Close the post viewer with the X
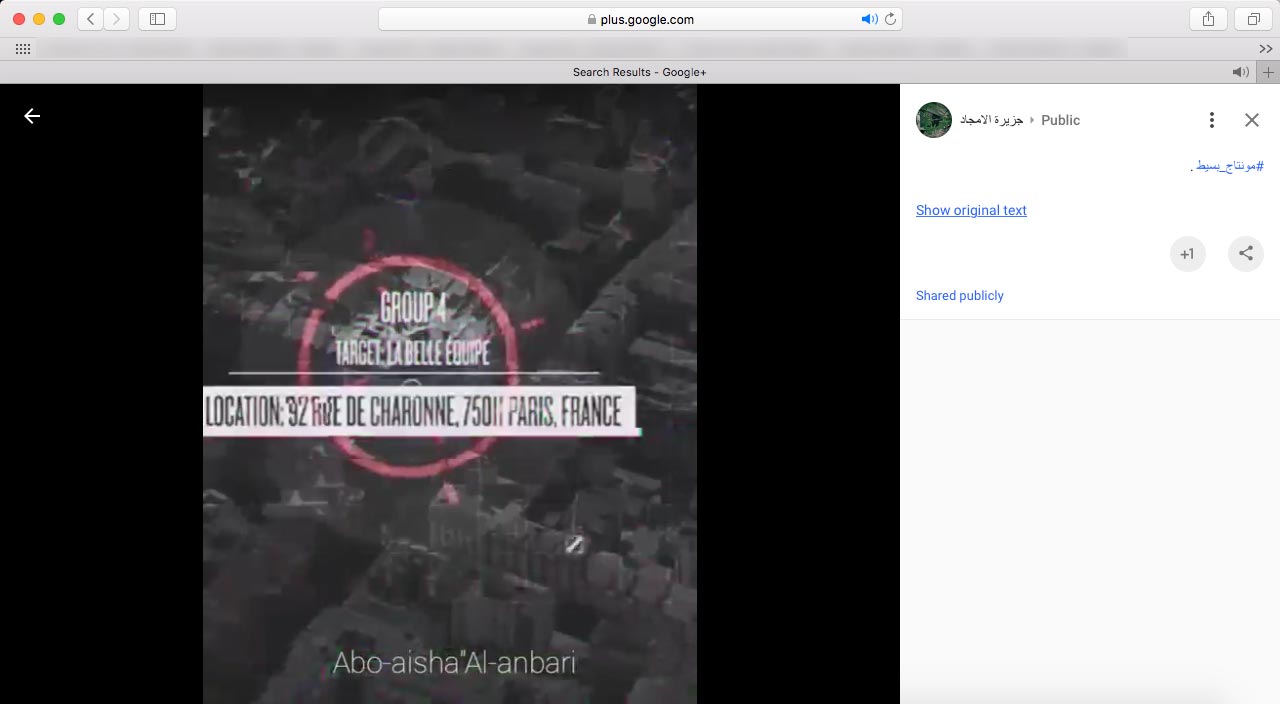 tap(1251, 120)
